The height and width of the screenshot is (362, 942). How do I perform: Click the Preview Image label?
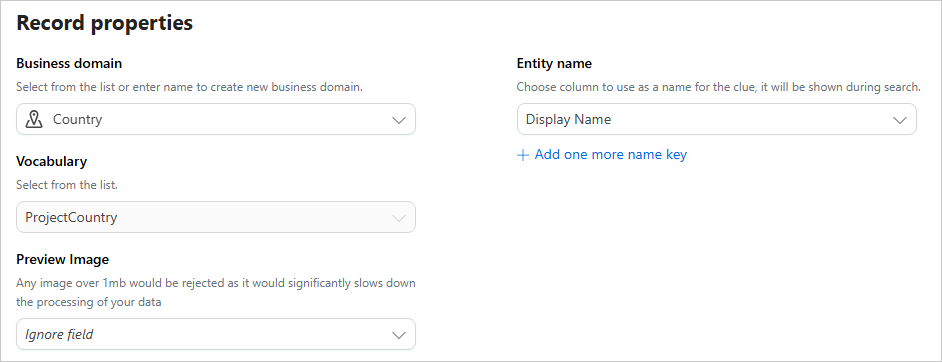click(x=62, y=259)
